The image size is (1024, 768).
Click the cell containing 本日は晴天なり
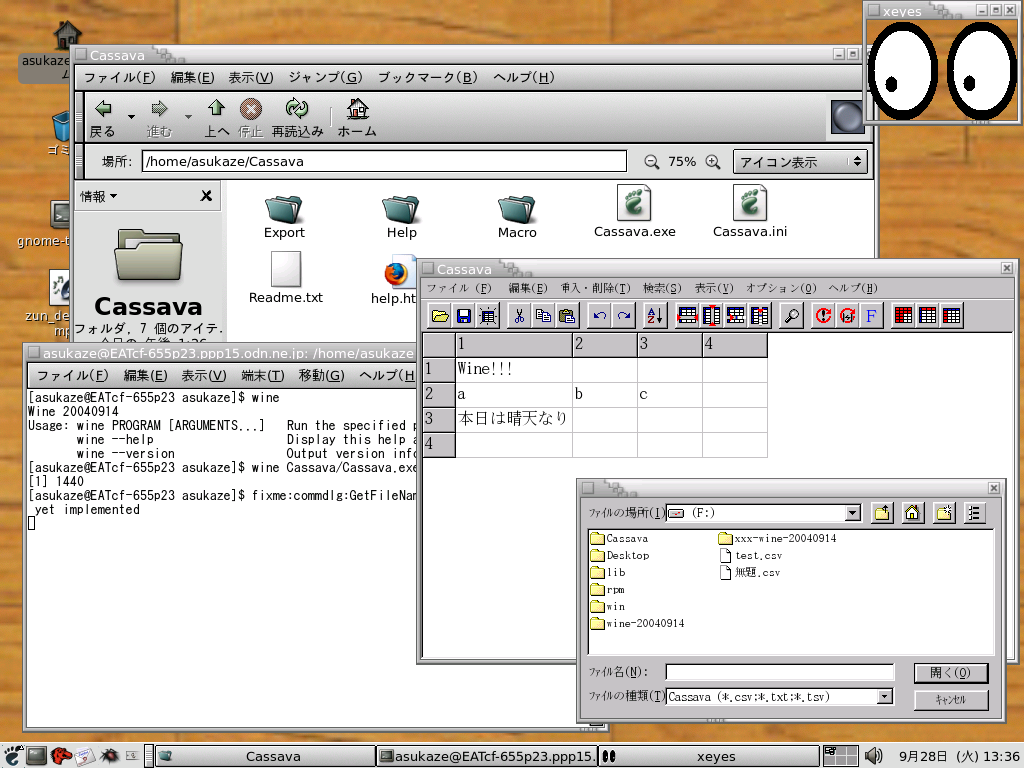click(x=513, y=419)
